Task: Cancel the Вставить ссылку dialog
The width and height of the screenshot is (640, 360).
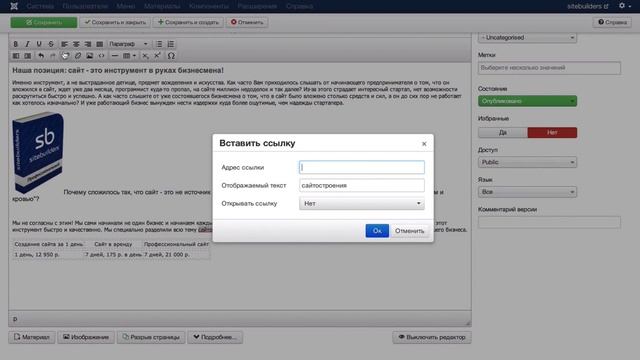Action: point(409,231)
